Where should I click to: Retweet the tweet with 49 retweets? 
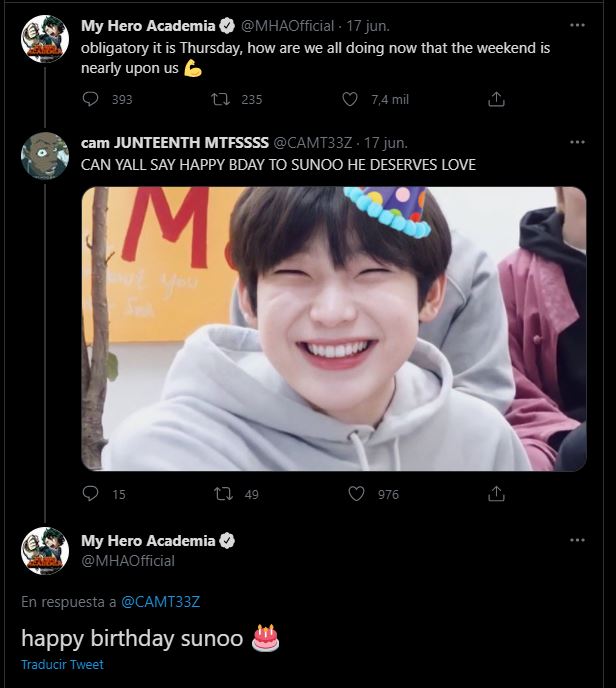tap(223, 494)
